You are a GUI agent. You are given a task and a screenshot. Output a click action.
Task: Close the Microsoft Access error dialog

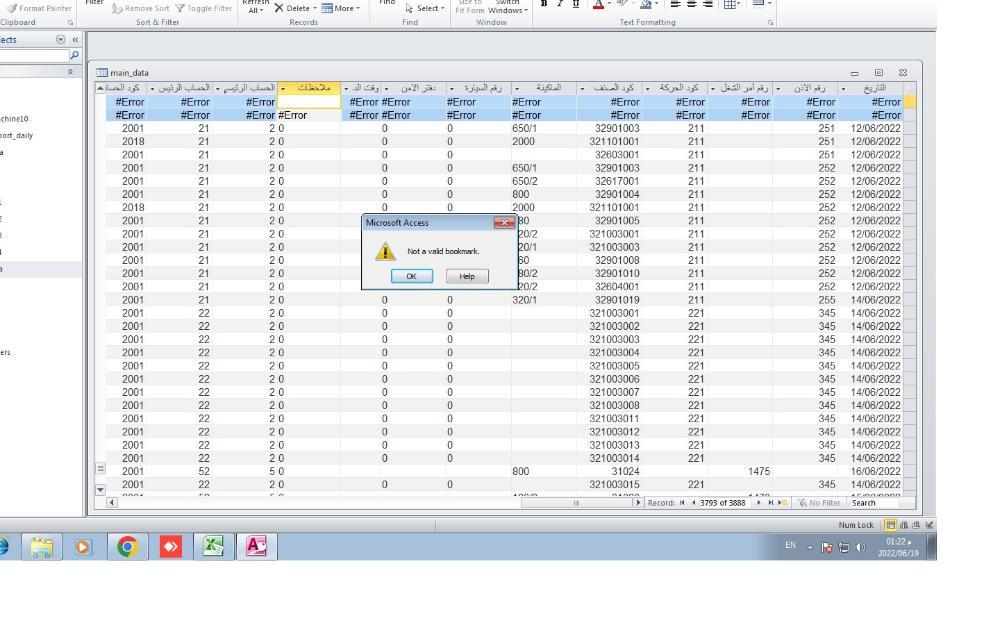coord(503,223)
